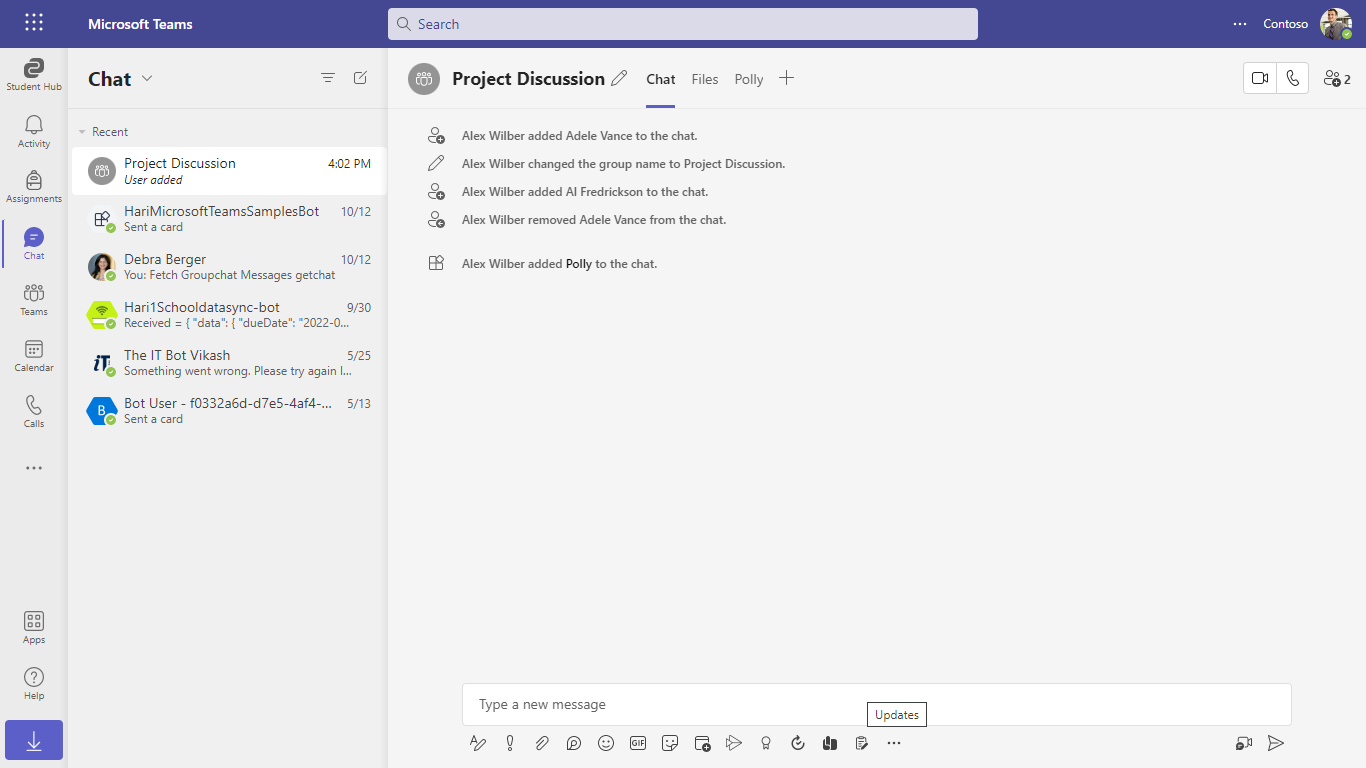Open the Debra Berger chat

tap(228, 267)
